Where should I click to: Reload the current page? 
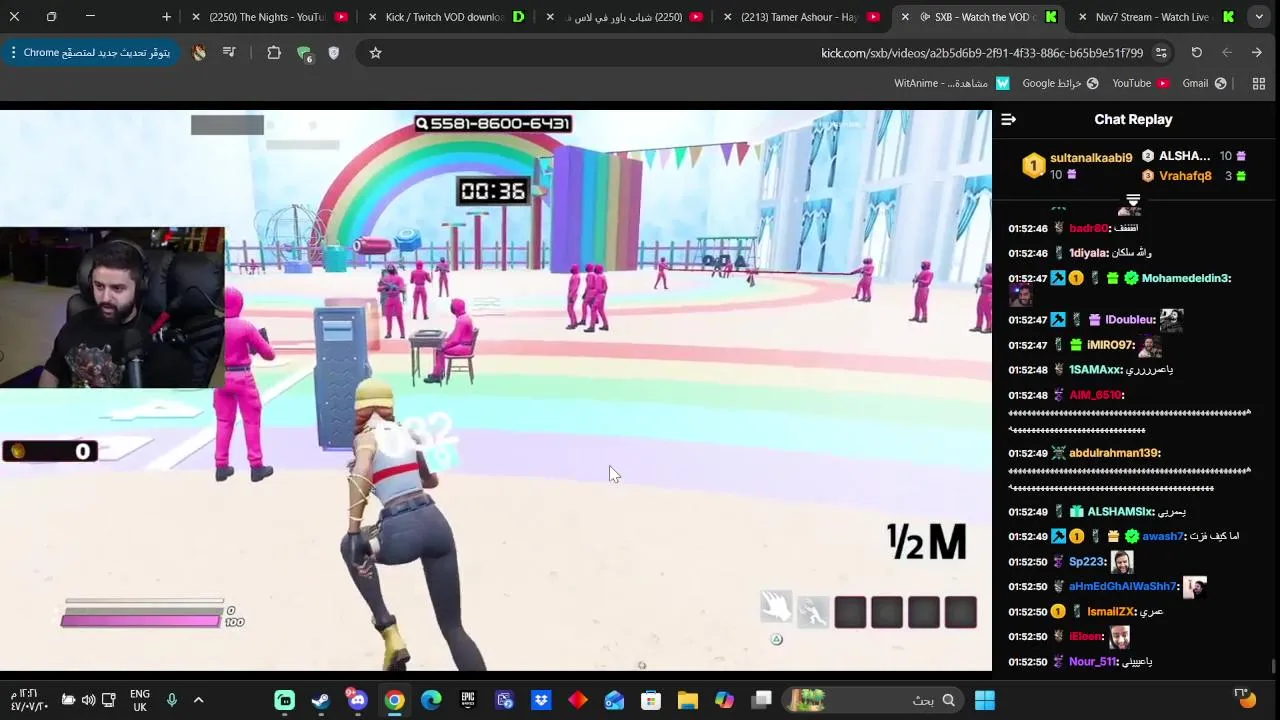pos(1197,52)
